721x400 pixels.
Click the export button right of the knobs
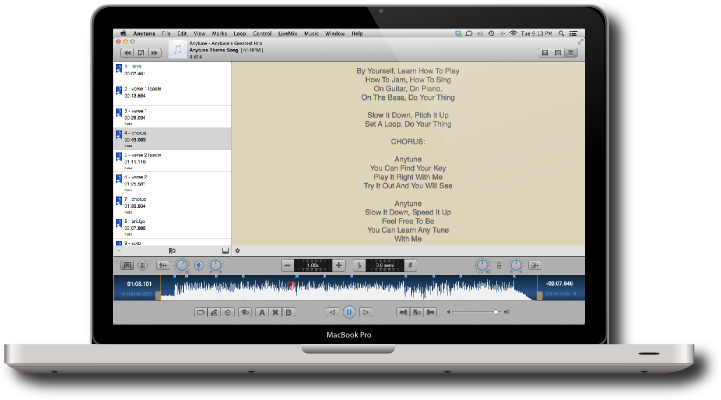coord(534,265)
